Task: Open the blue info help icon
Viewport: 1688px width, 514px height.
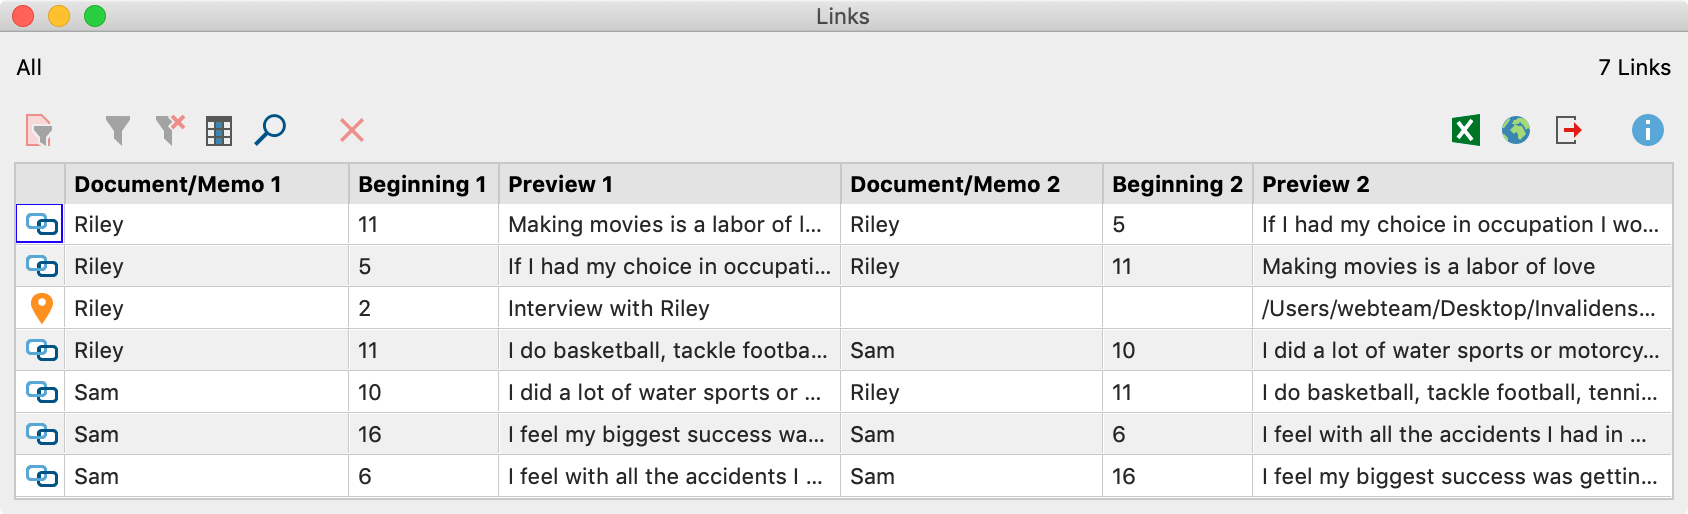Action: coord(1647,130)
